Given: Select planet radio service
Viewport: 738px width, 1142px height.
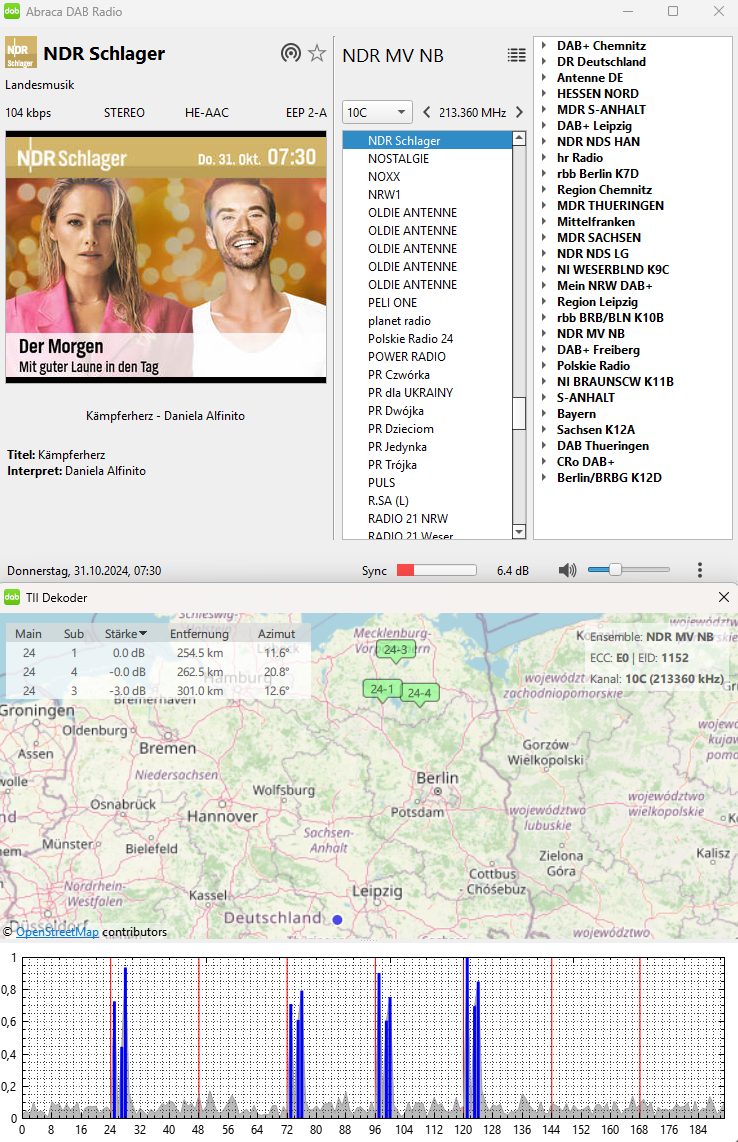Looking at the screenshot, I should tap(428, 320).
